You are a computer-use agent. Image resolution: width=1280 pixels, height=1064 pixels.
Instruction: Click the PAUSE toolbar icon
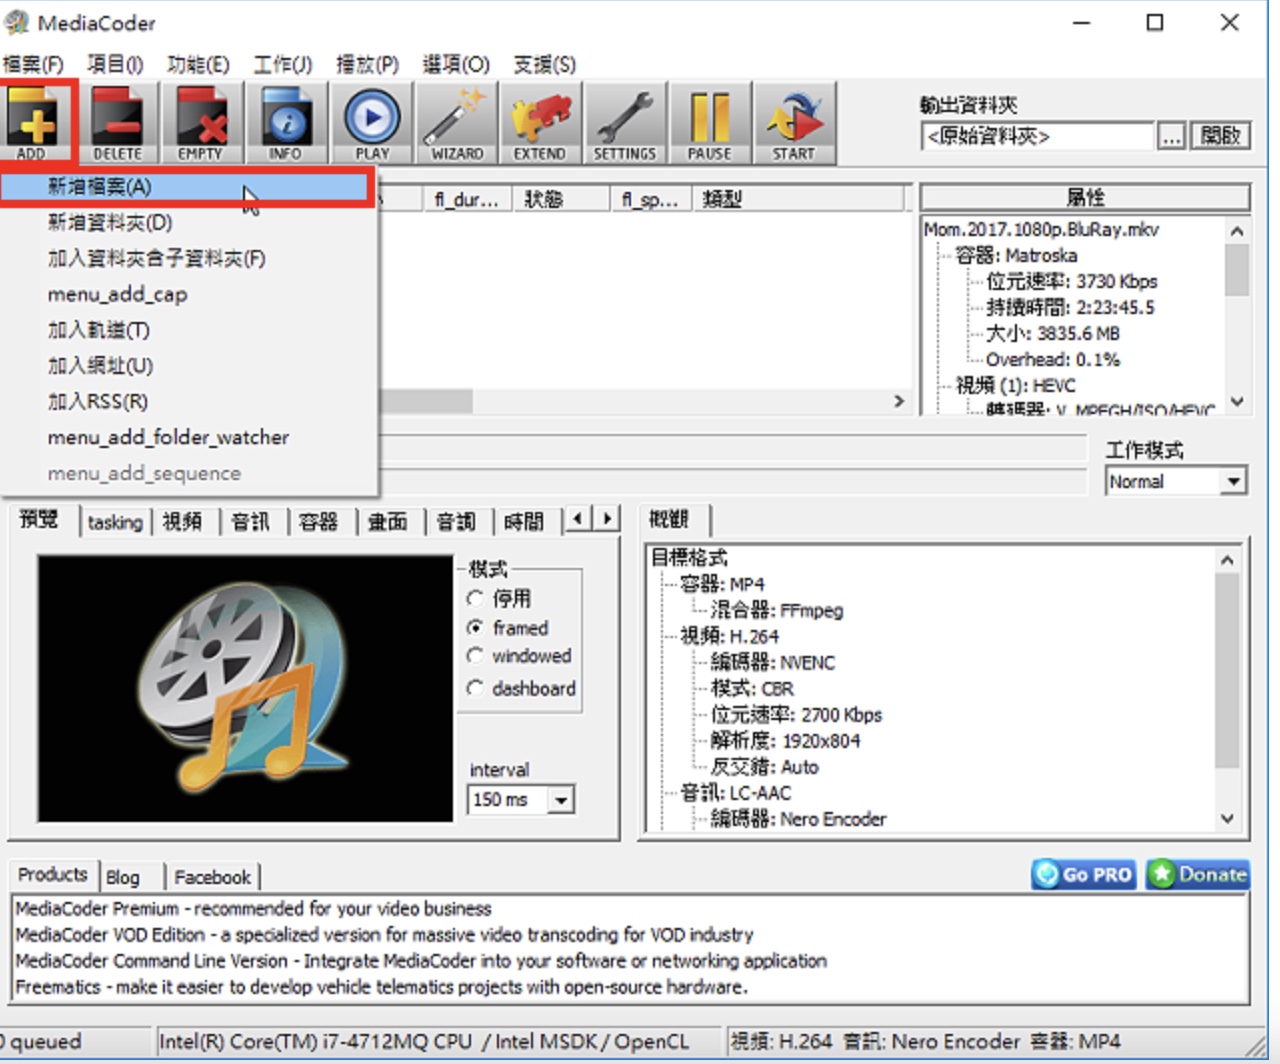point(709,122)
